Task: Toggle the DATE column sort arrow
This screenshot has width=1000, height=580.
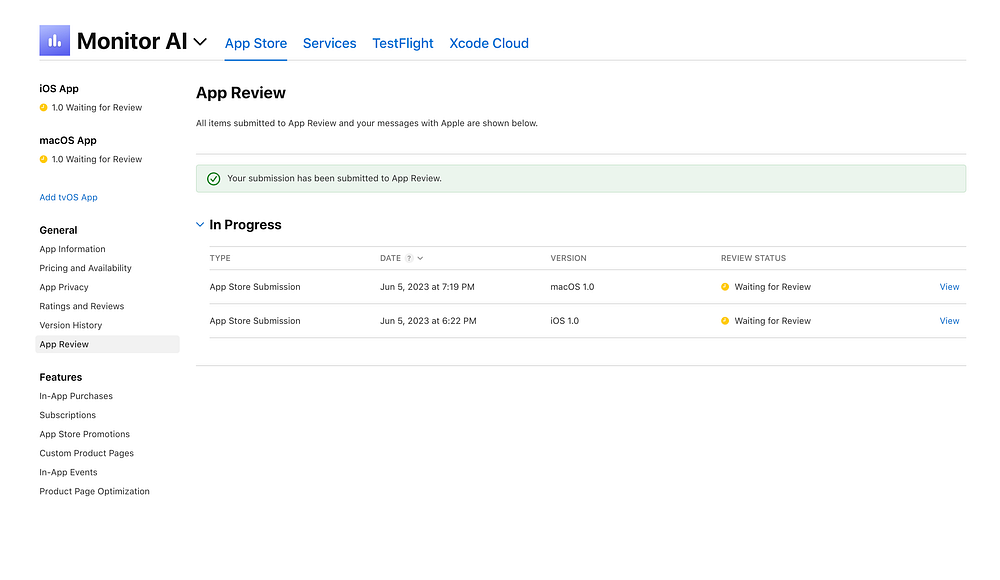Action: 420,258
